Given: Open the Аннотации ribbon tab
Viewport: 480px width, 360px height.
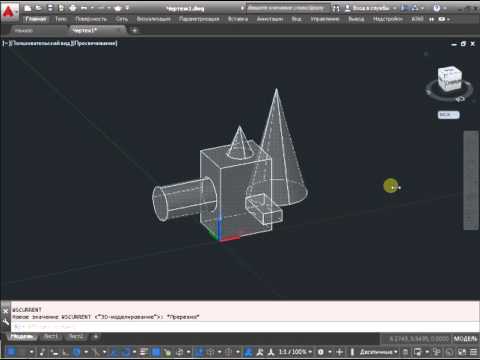Looking at the screenshot, I should click(270, 19).
